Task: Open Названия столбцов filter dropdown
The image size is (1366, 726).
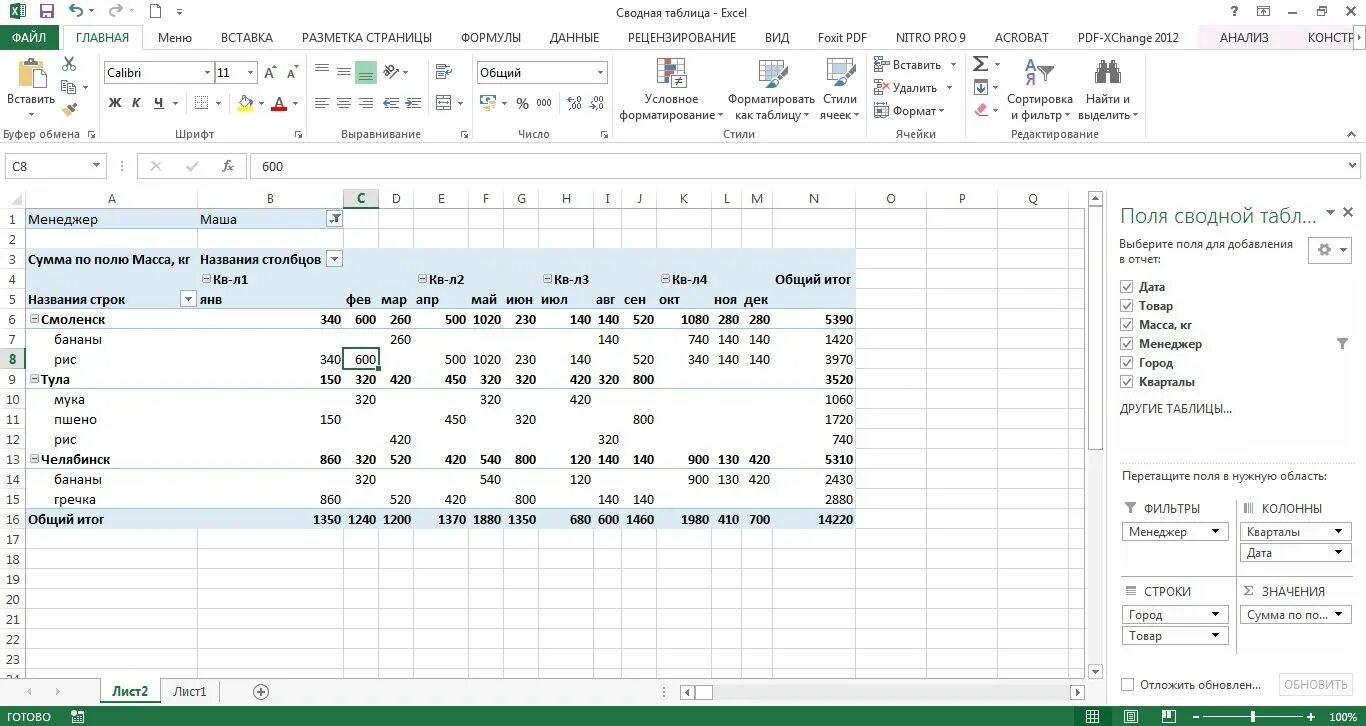Action: [334, 259]
